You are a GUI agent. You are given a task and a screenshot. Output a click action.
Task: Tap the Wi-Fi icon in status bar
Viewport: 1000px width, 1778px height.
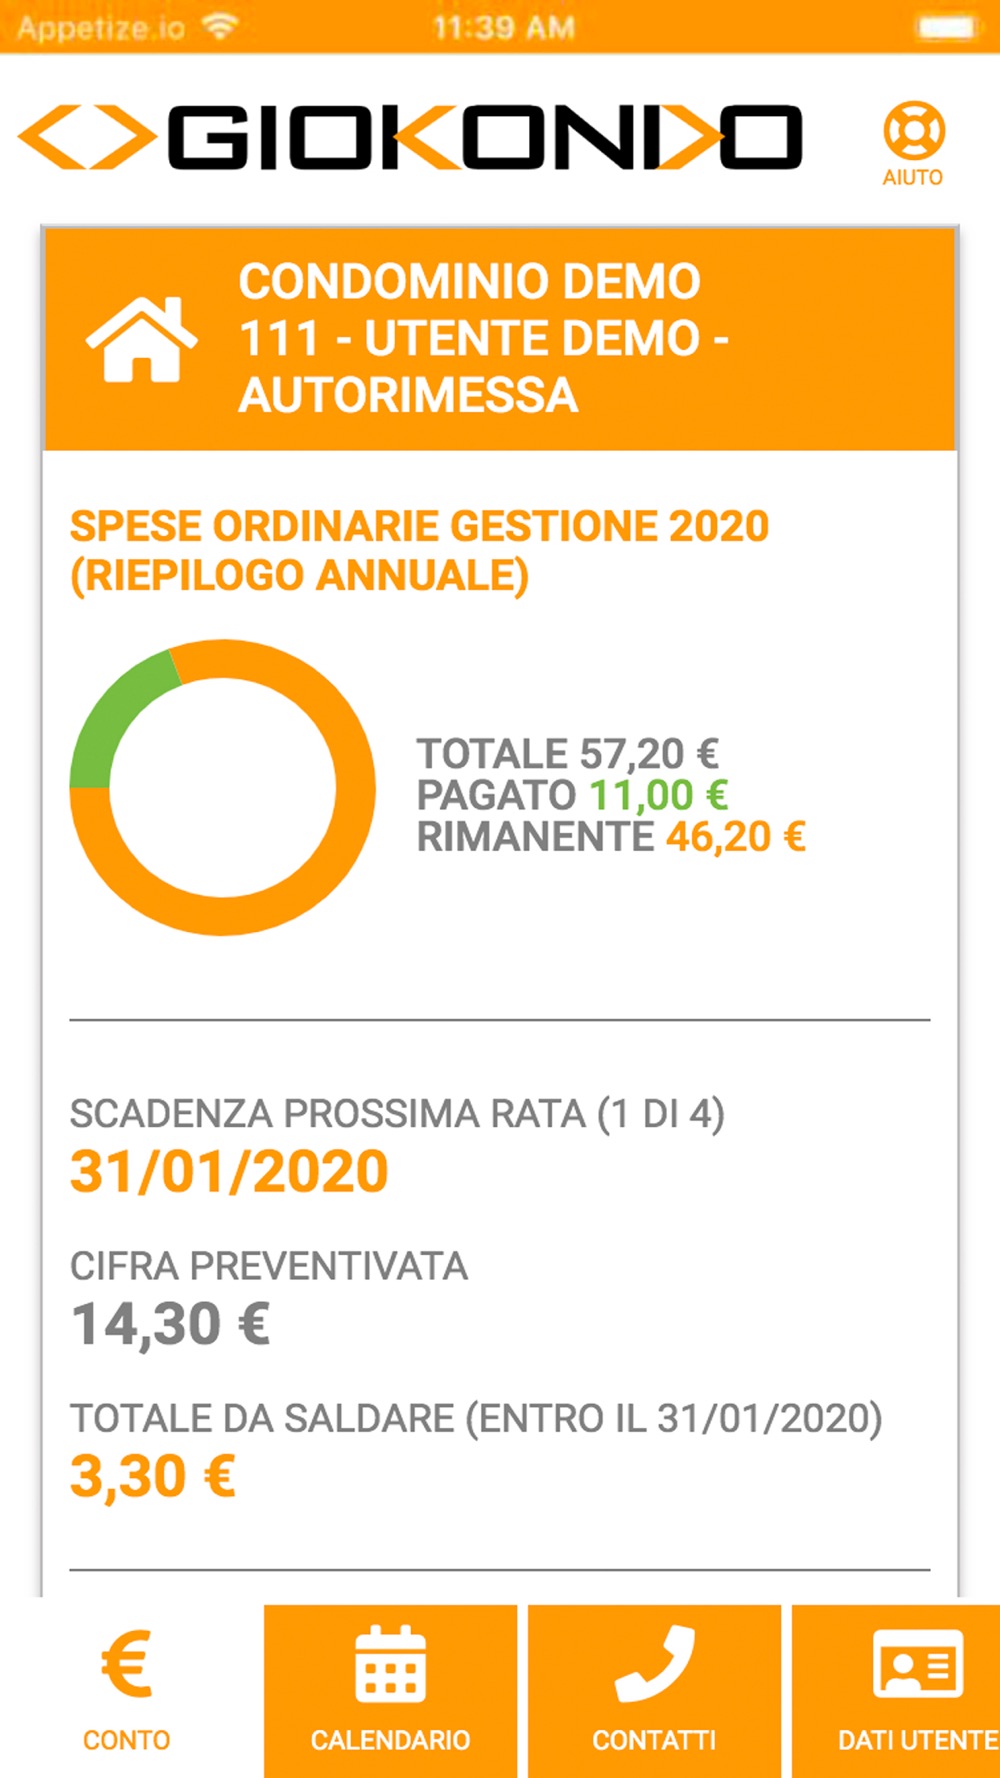[219, 27]
